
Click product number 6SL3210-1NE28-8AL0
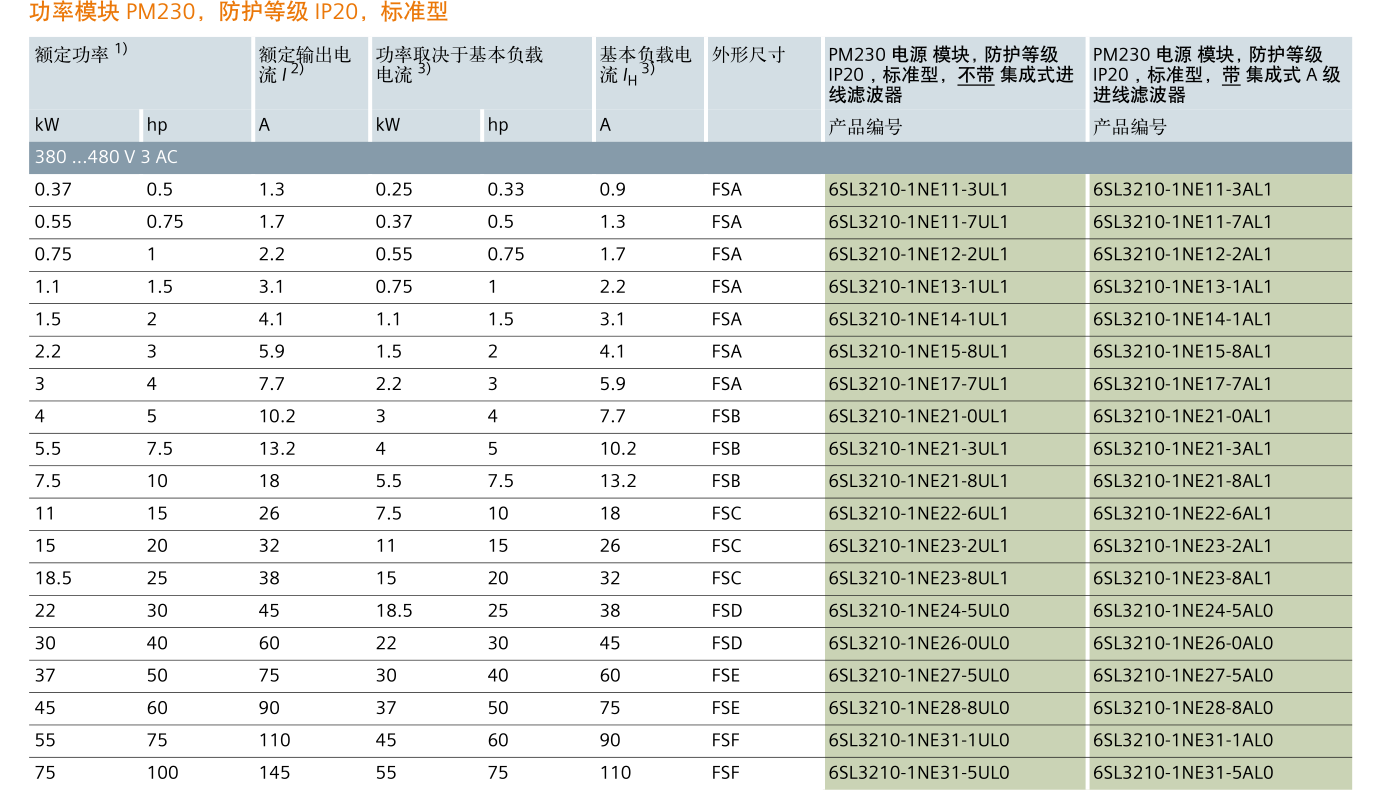click(1183, 708)
